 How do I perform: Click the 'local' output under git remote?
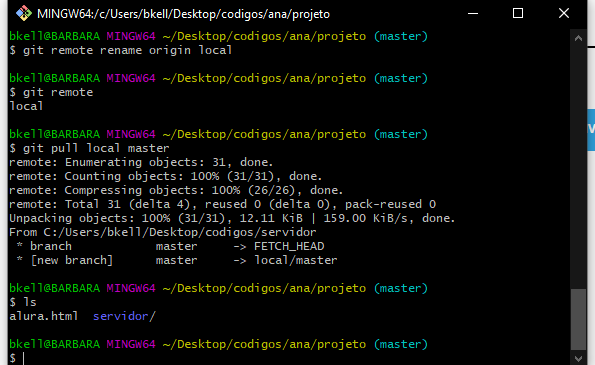click(26, 106)
